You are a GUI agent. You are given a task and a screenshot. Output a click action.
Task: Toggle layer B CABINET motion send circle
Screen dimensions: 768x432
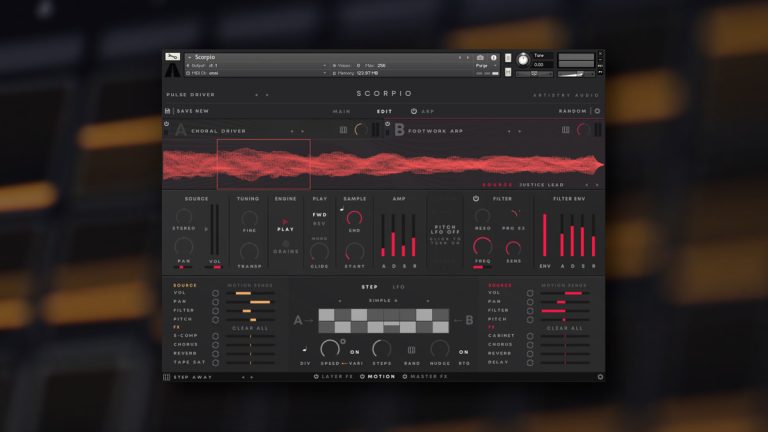coord(530,336)
